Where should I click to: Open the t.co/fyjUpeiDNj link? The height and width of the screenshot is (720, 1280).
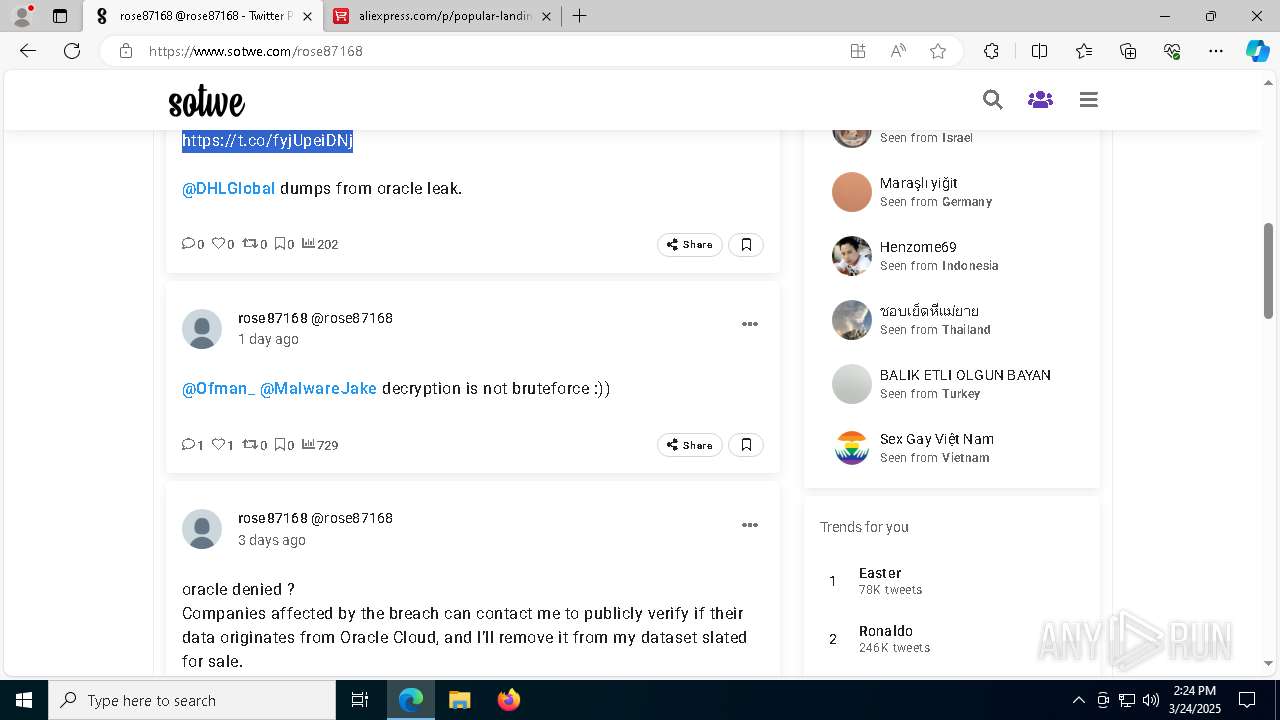pyautogui.click(x=267, y=141)
